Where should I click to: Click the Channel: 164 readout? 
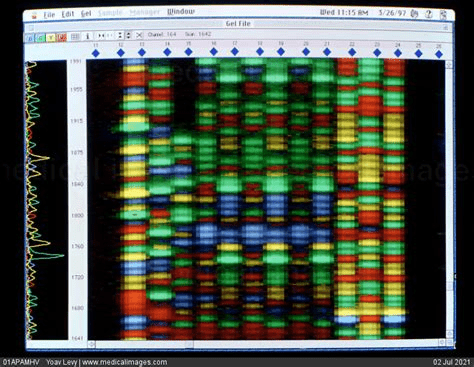[x=162, y=34]
